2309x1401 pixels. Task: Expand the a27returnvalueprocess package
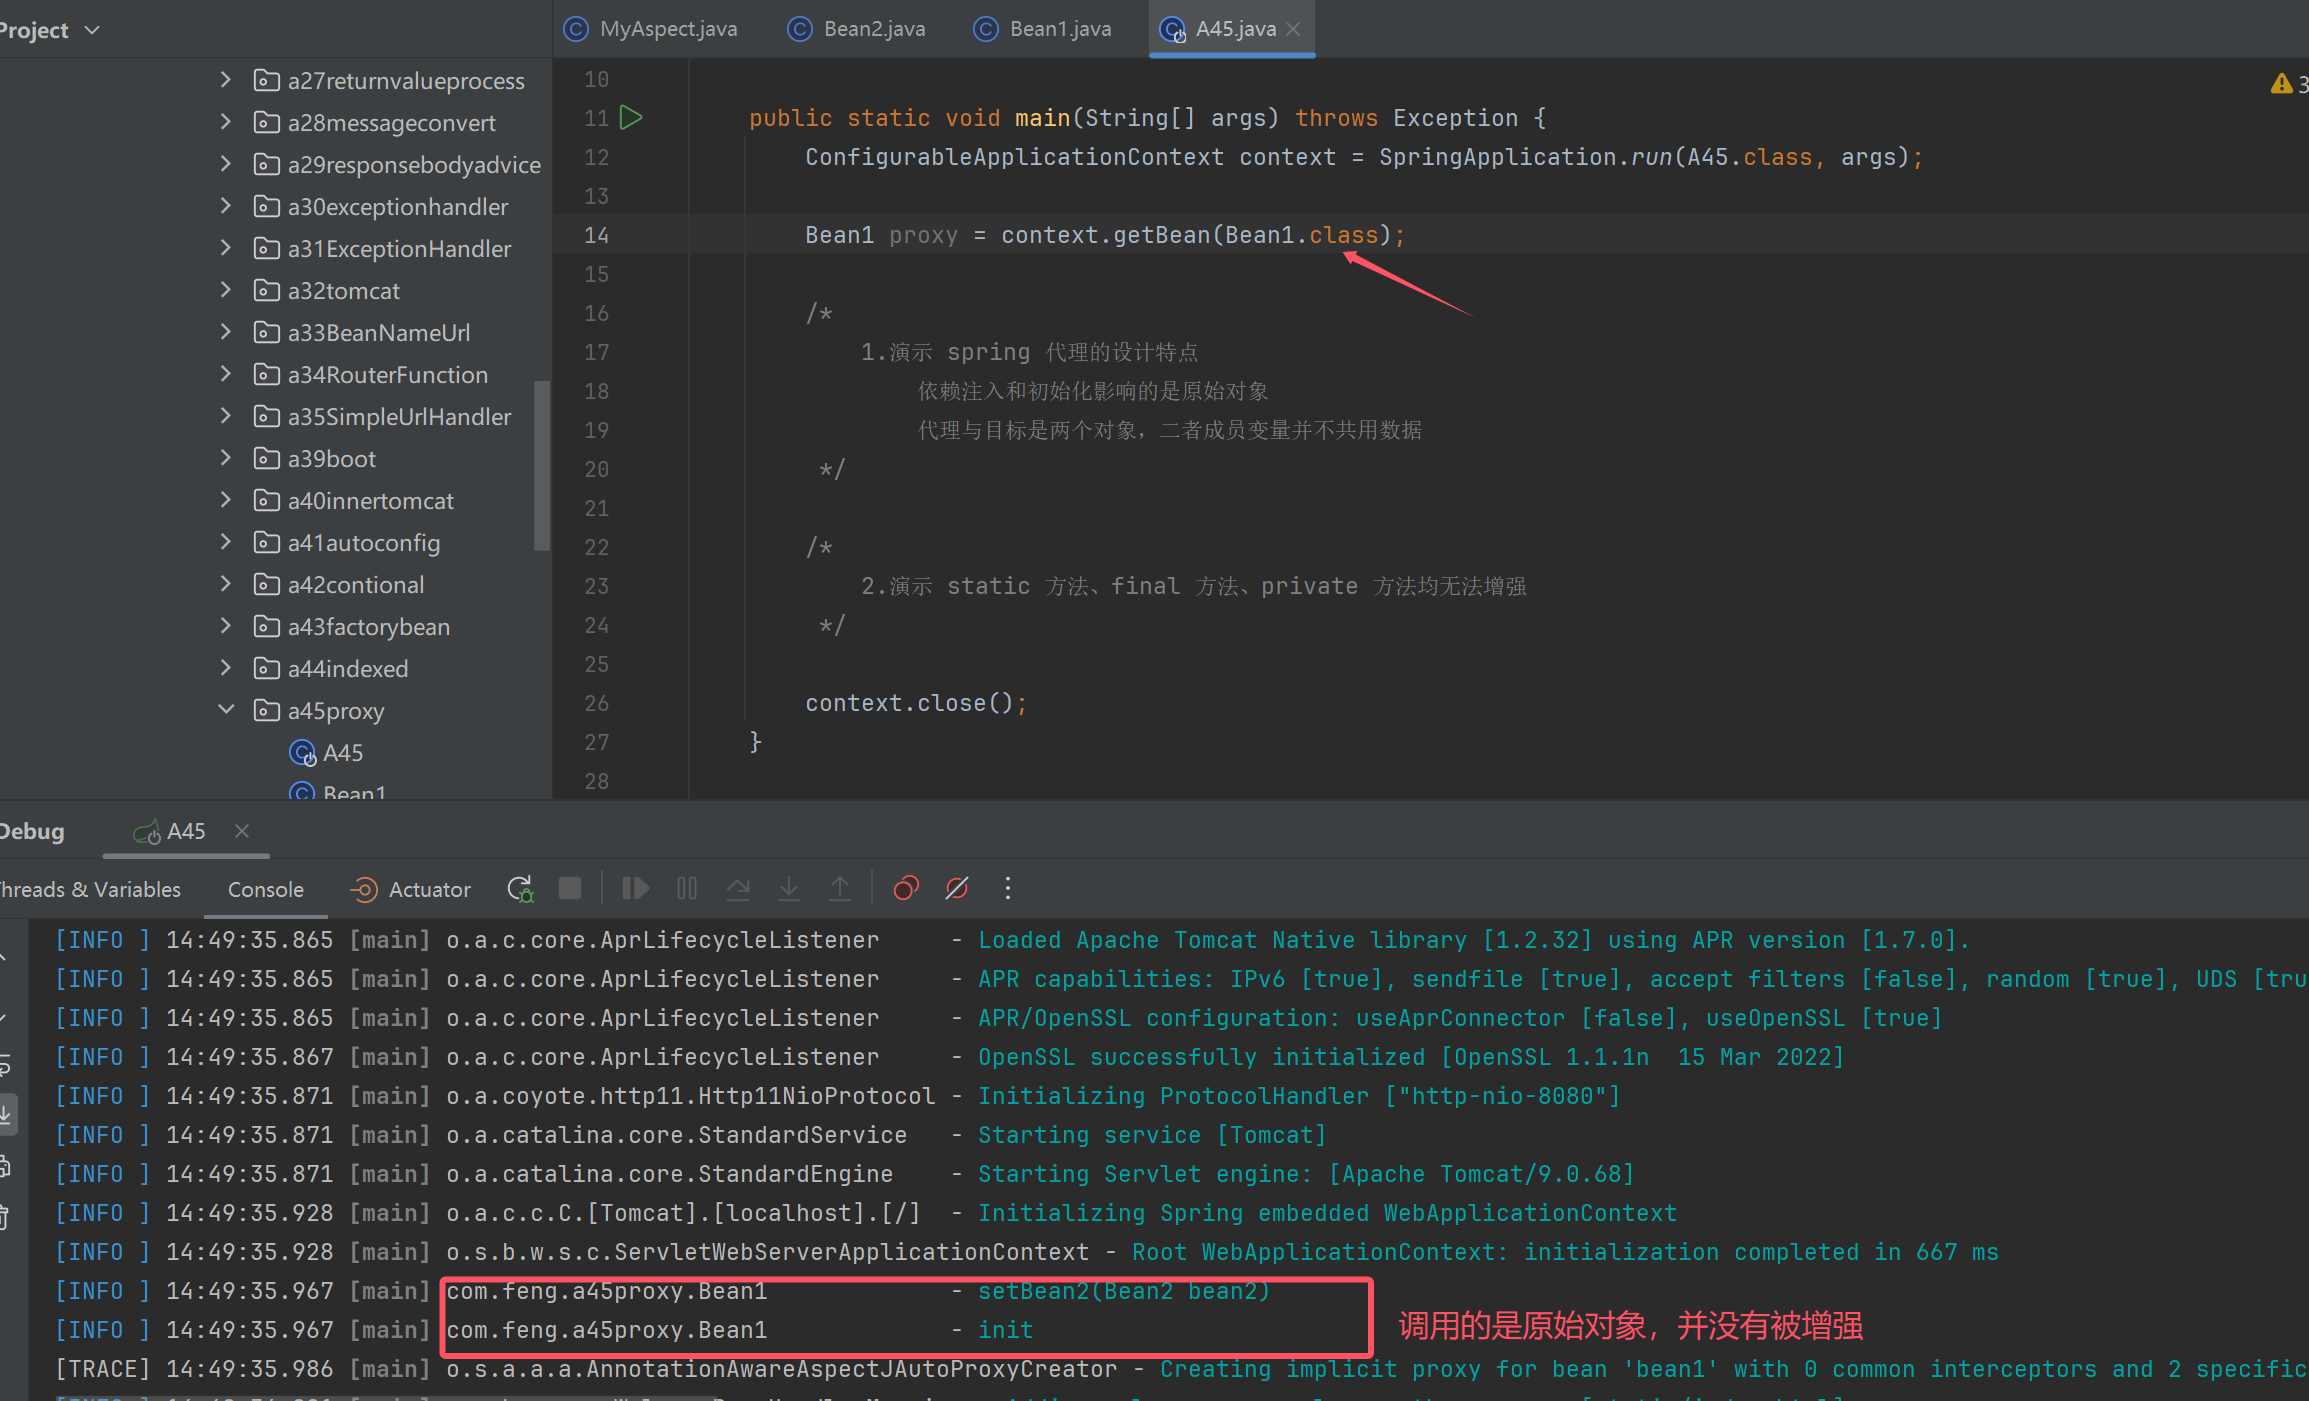(x=226, y=80)
